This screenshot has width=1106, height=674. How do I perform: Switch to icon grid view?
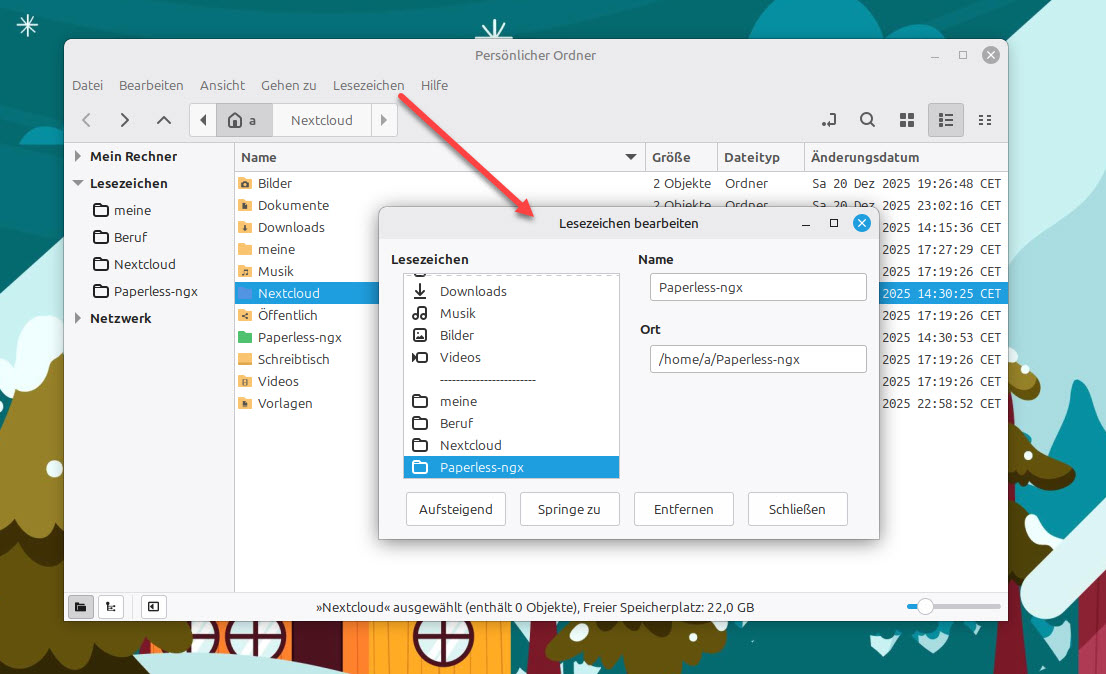click(907, 120)
